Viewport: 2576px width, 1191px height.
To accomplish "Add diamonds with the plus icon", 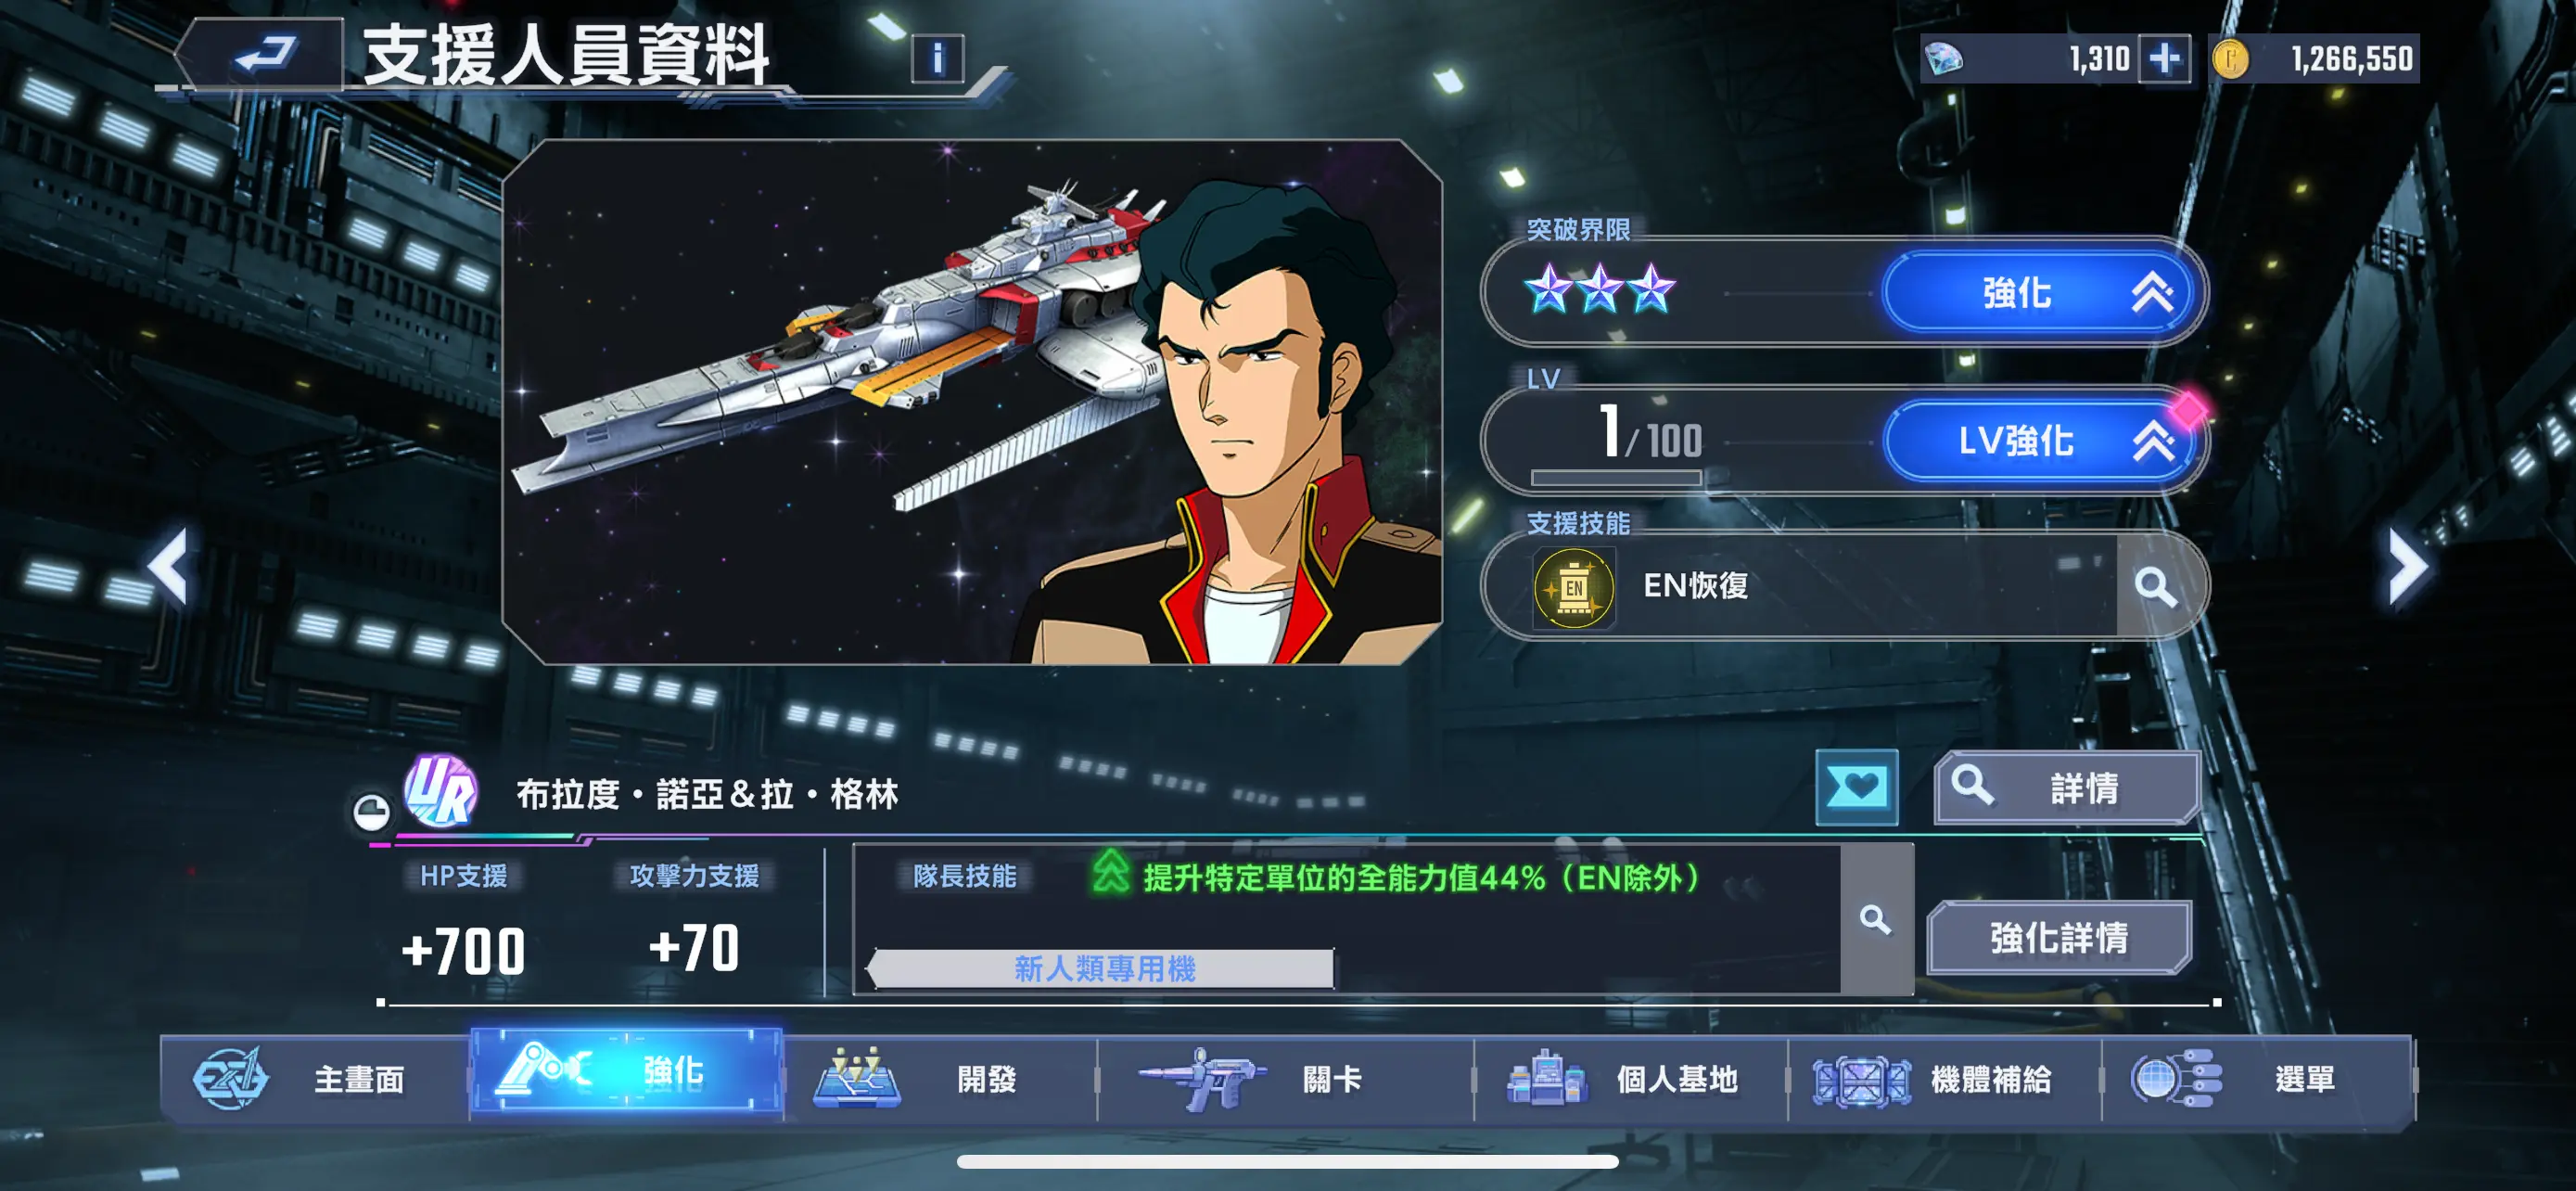I will [x=2164, y=58].
